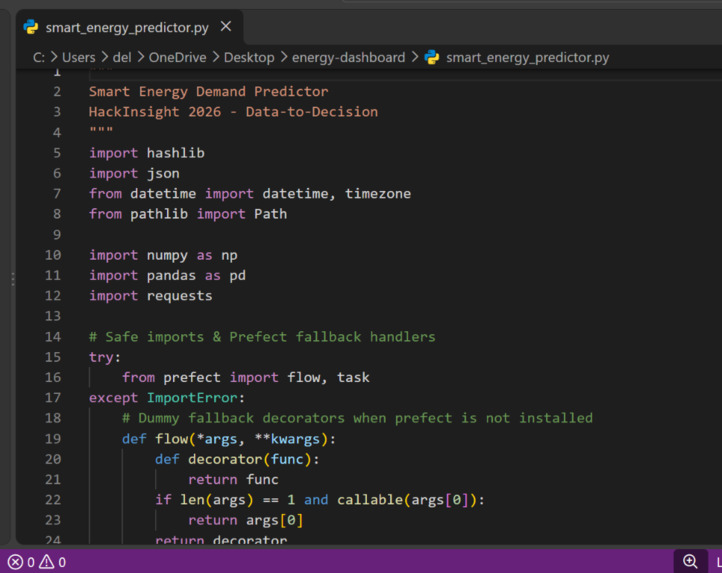
Task: Click line number 5 in the gutter
Action: [x=57, y=153]
